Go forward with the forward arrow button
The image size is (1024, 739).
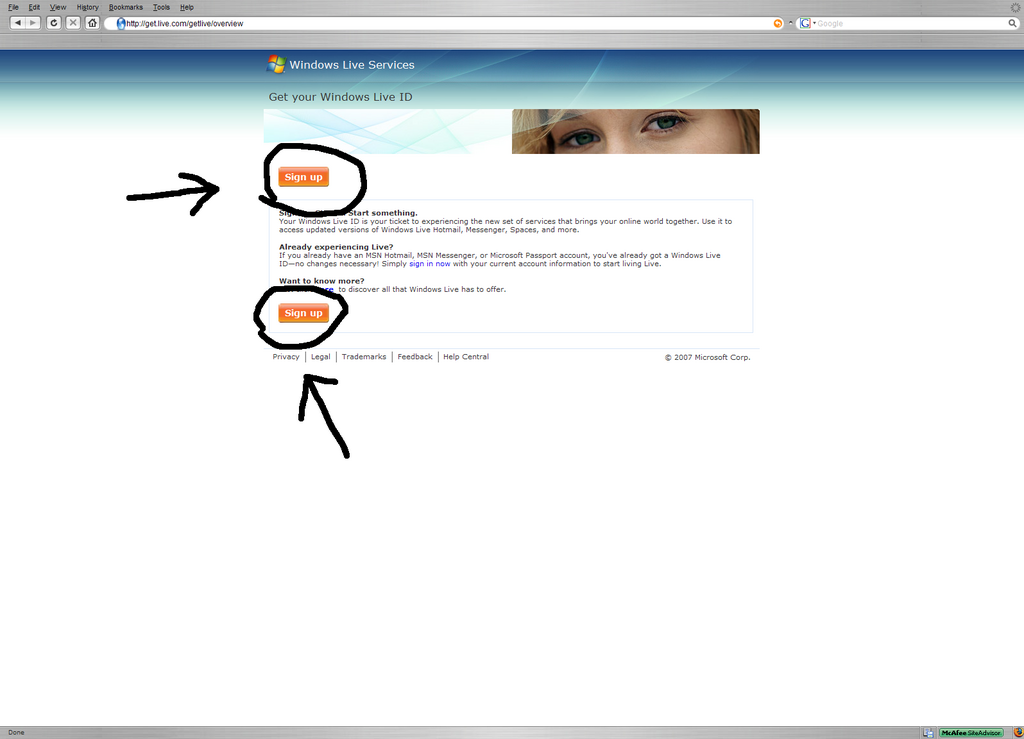point(33,23)
